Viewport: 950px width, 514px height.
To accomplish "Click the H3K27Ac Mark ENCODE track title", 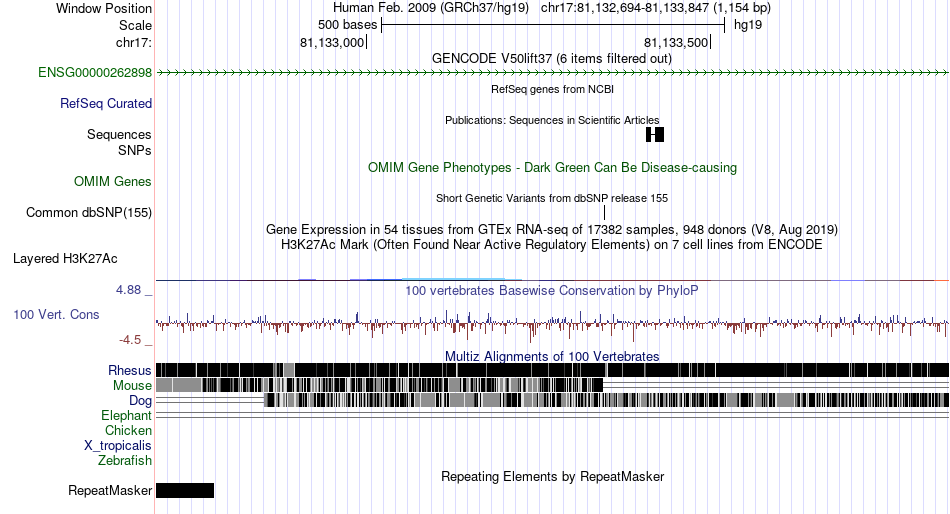I will pos(552,245).
